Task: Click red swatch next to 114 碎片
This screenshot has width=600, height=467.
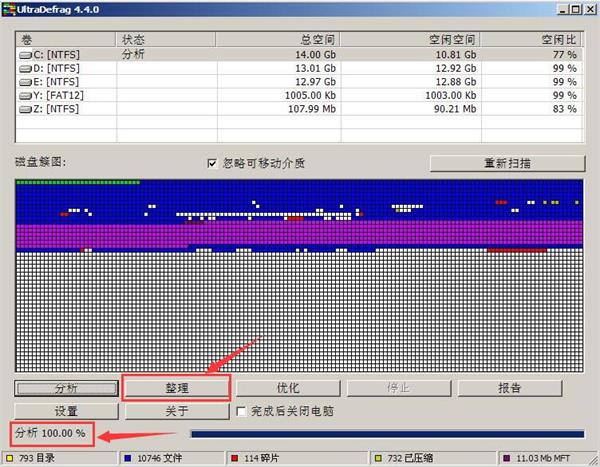Action: coord(235,458)
